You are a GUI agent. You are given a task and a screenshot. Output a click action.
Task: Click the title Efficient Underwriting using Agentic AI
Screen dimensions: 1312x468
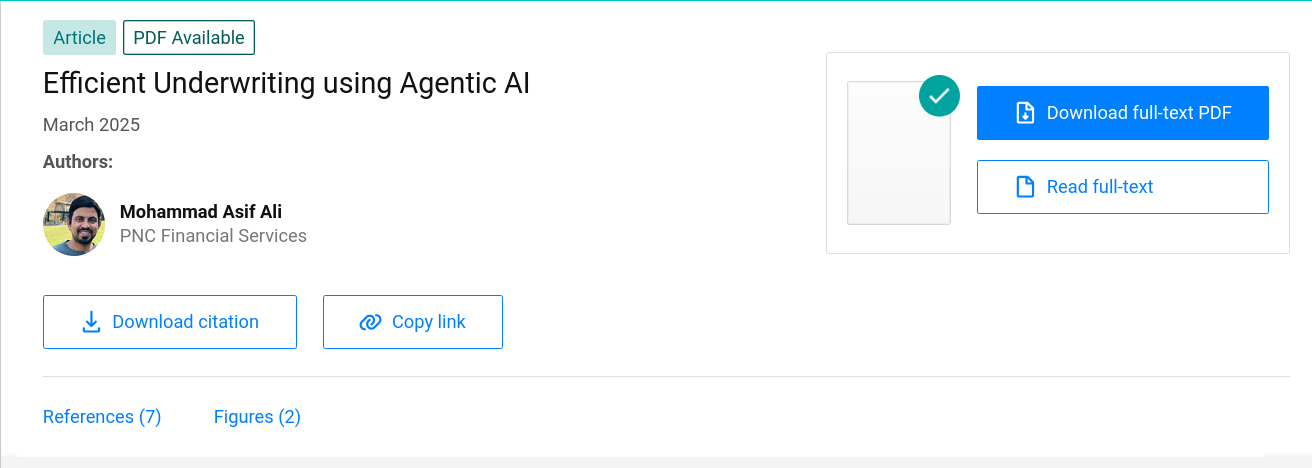(287, 84)
